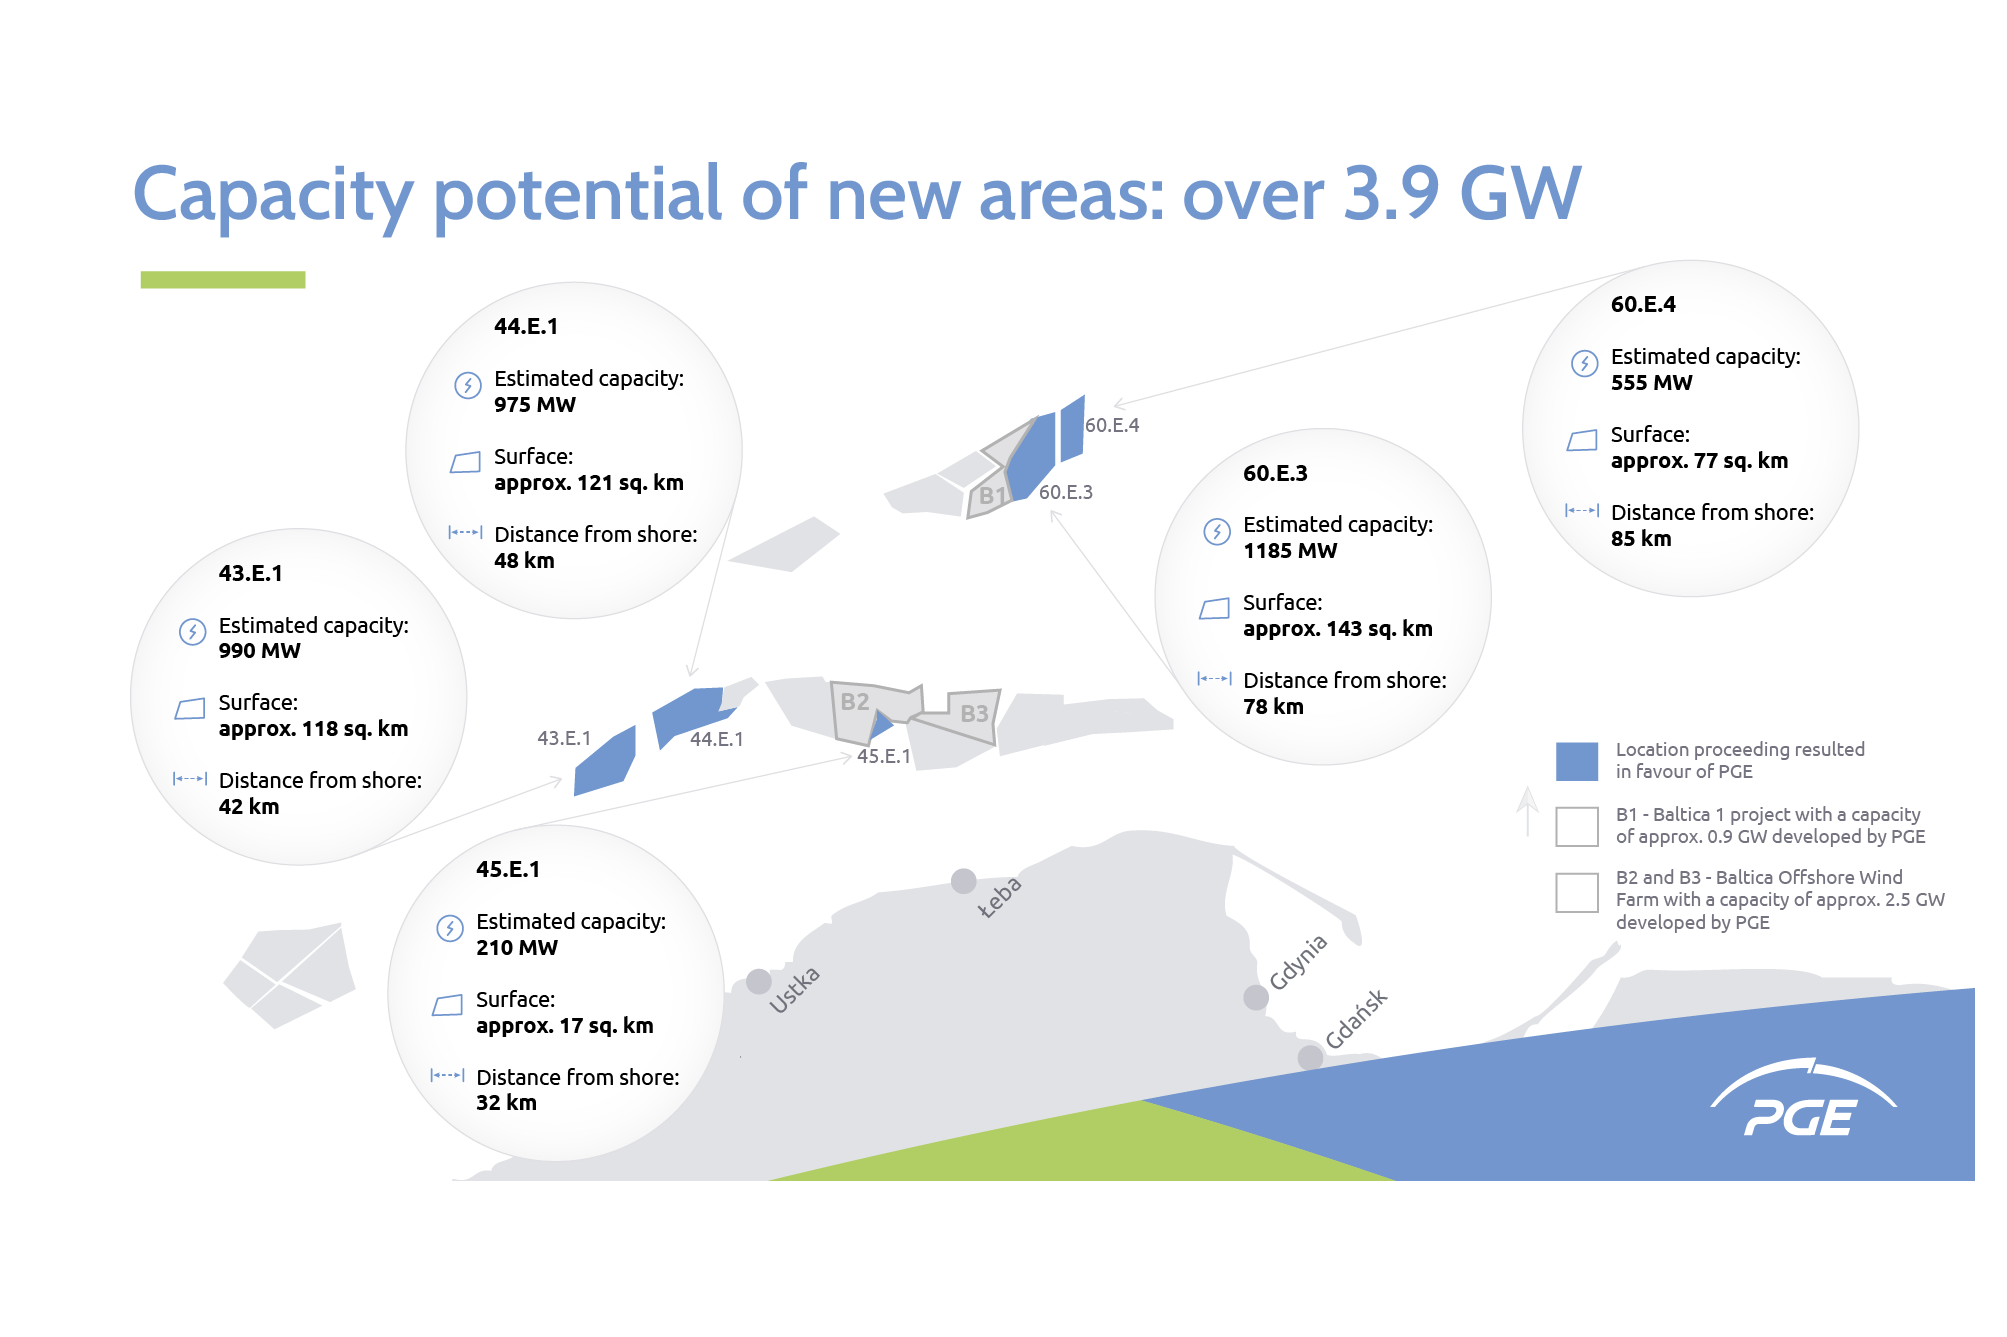Click the B3 area label on map

click(x=974, y=714)
